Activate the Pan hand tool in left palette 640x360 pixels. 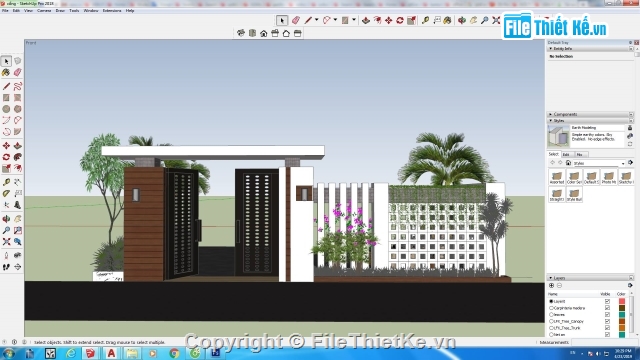[x=18, y=219]
